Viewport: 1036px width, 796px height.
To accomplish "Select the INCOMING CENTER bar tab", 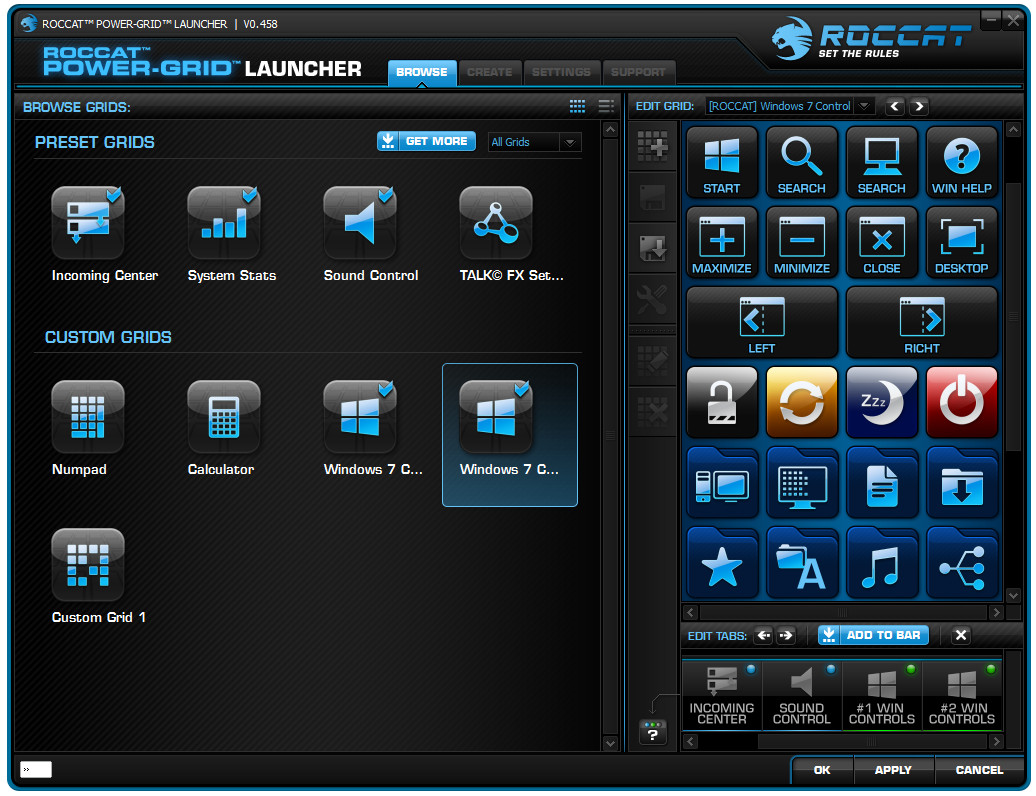I will click(722, 696).
